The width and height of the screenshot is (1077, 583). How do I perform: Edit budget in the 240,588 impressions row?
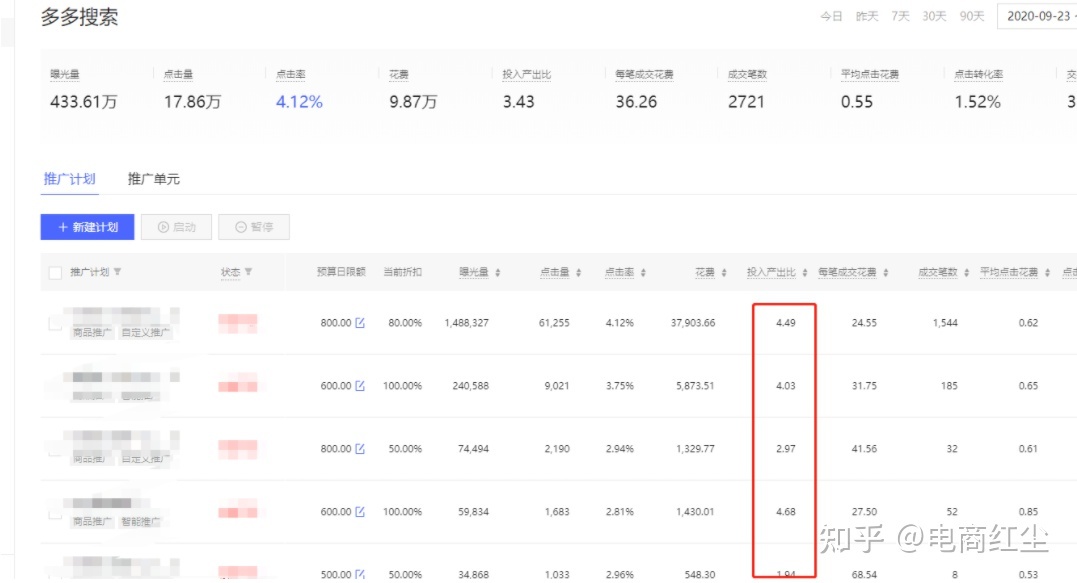[x=360, y=386]
